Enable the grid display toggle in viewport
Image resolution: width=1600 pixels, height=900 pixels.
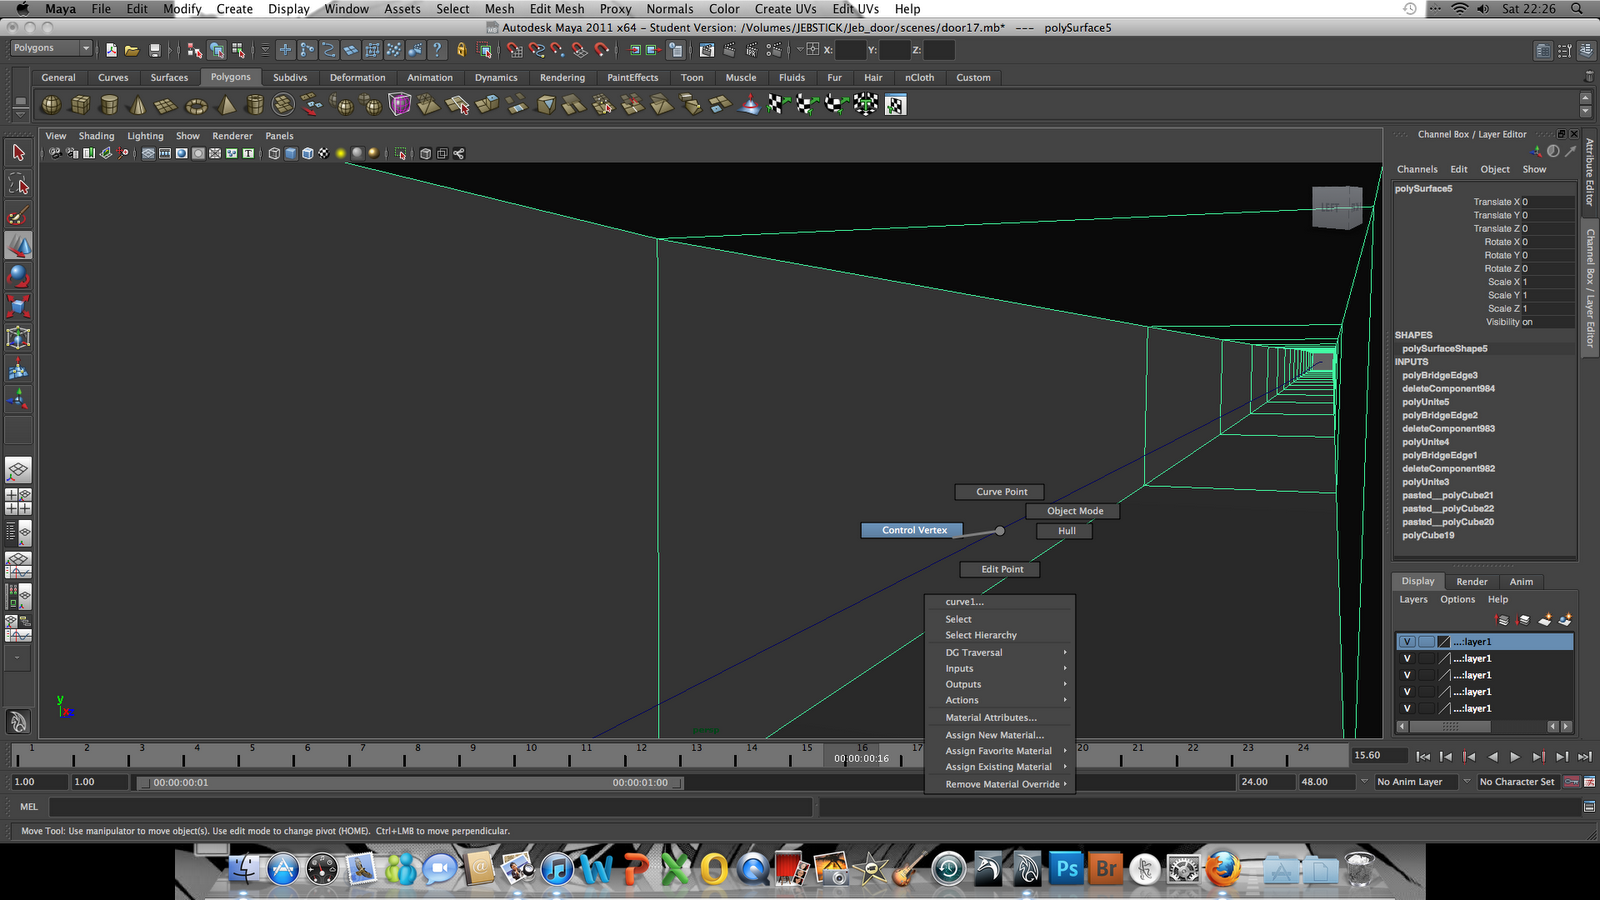(x=148, y=153)
